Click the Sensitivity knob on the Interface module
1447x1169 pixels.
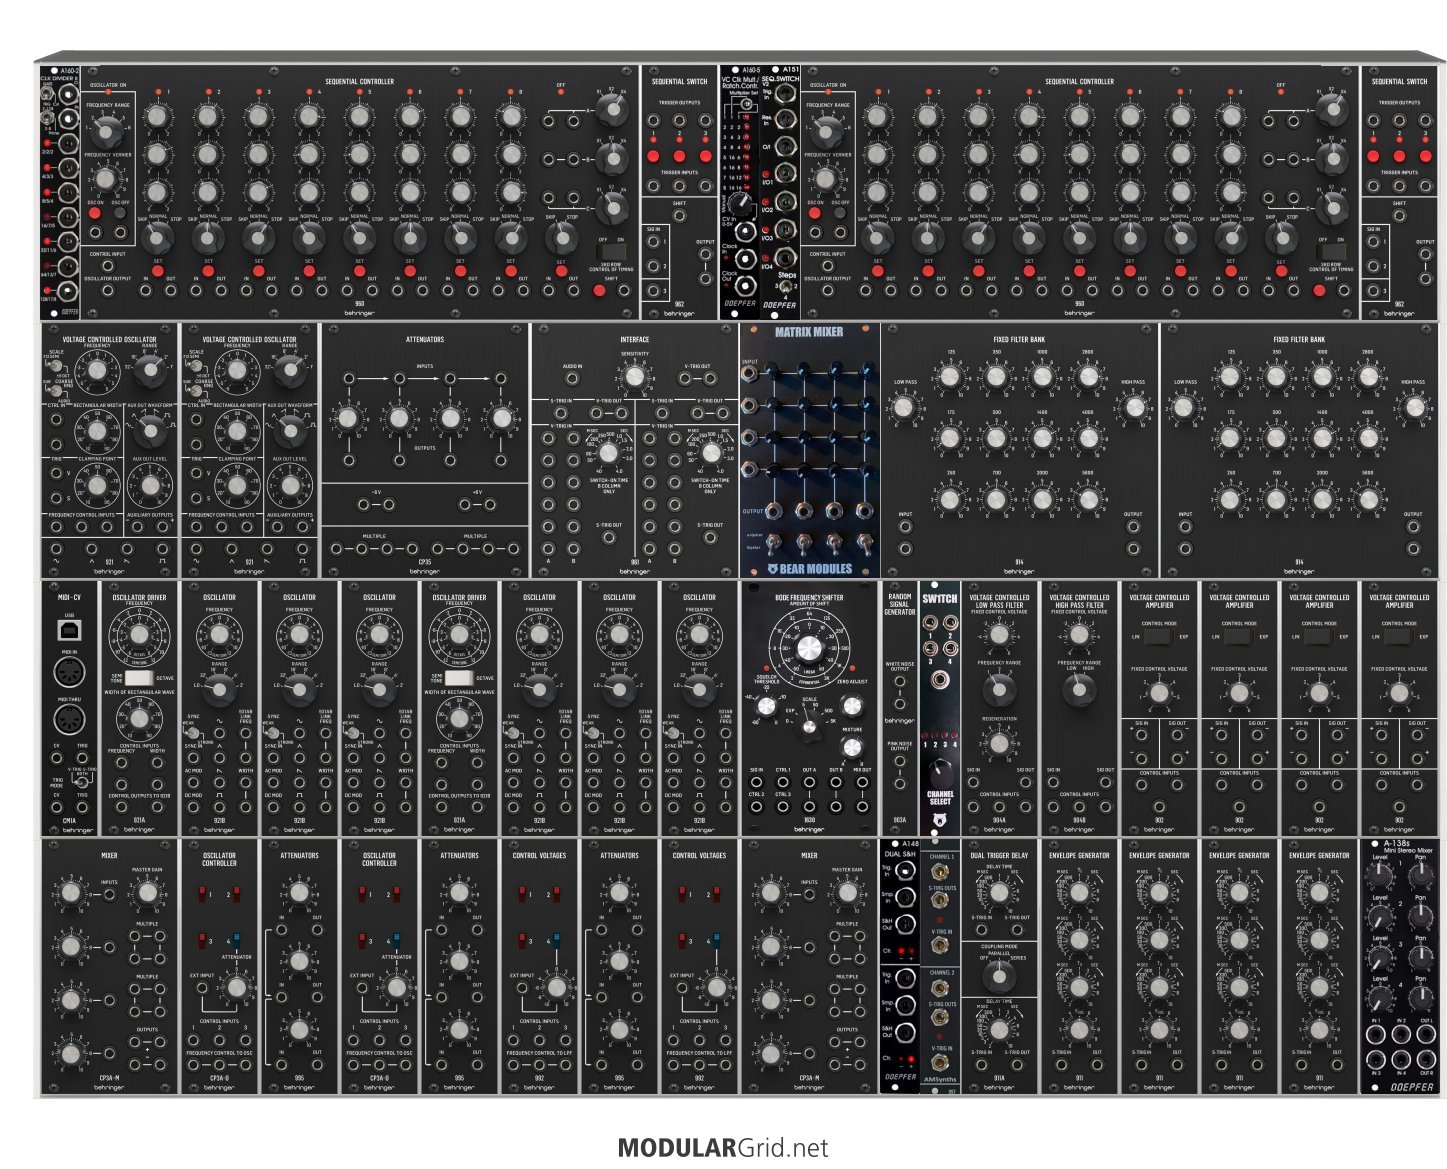[x=634, y=377]
